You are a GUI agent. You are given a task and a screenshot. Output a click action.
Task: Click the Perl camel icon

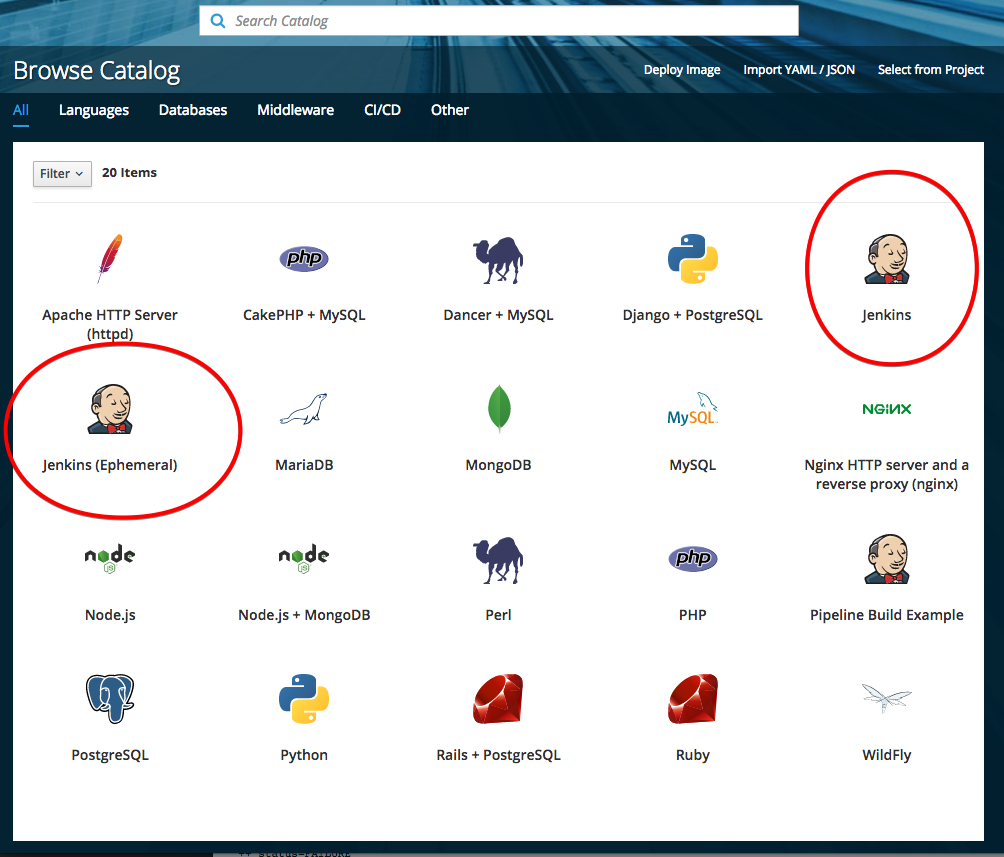(498, 560)
